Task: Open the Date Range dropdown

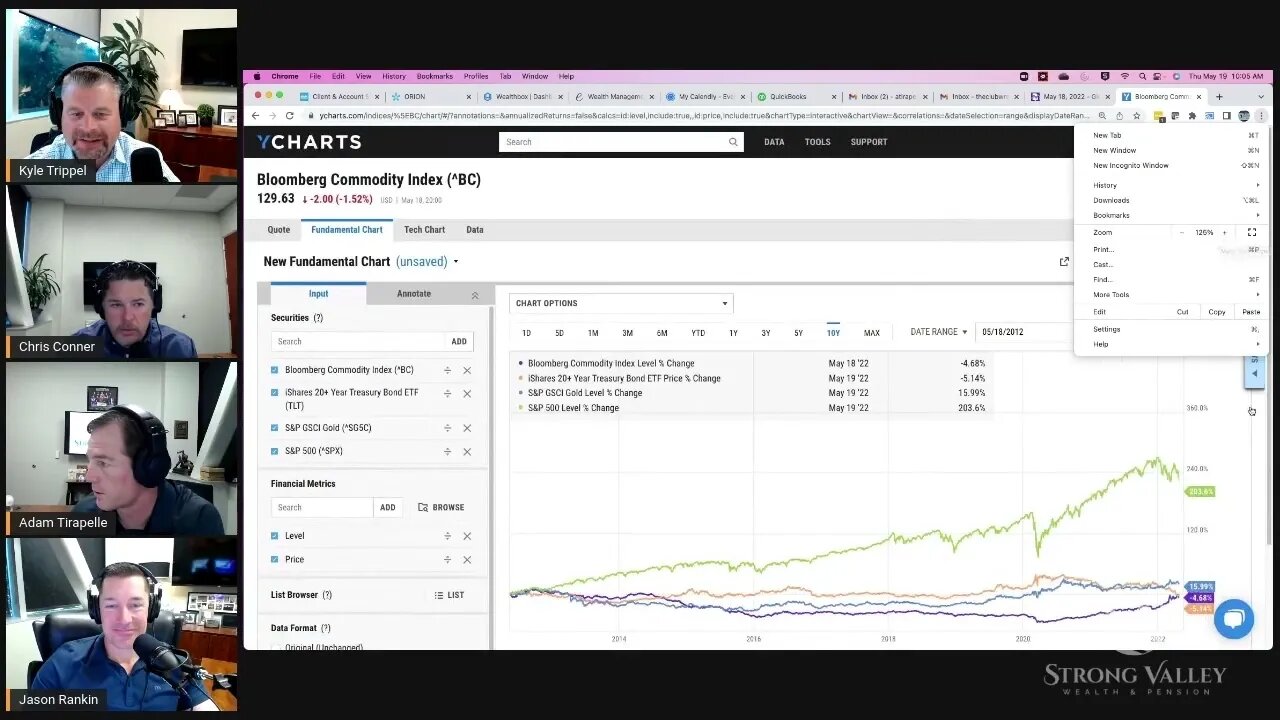Action: (938, 332)
